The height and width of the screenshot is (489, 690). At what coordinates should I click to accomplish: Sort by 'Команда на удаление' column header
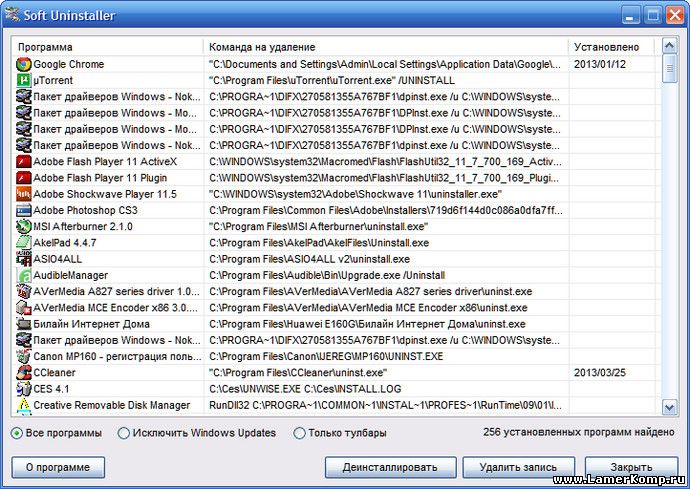(385, 47)
